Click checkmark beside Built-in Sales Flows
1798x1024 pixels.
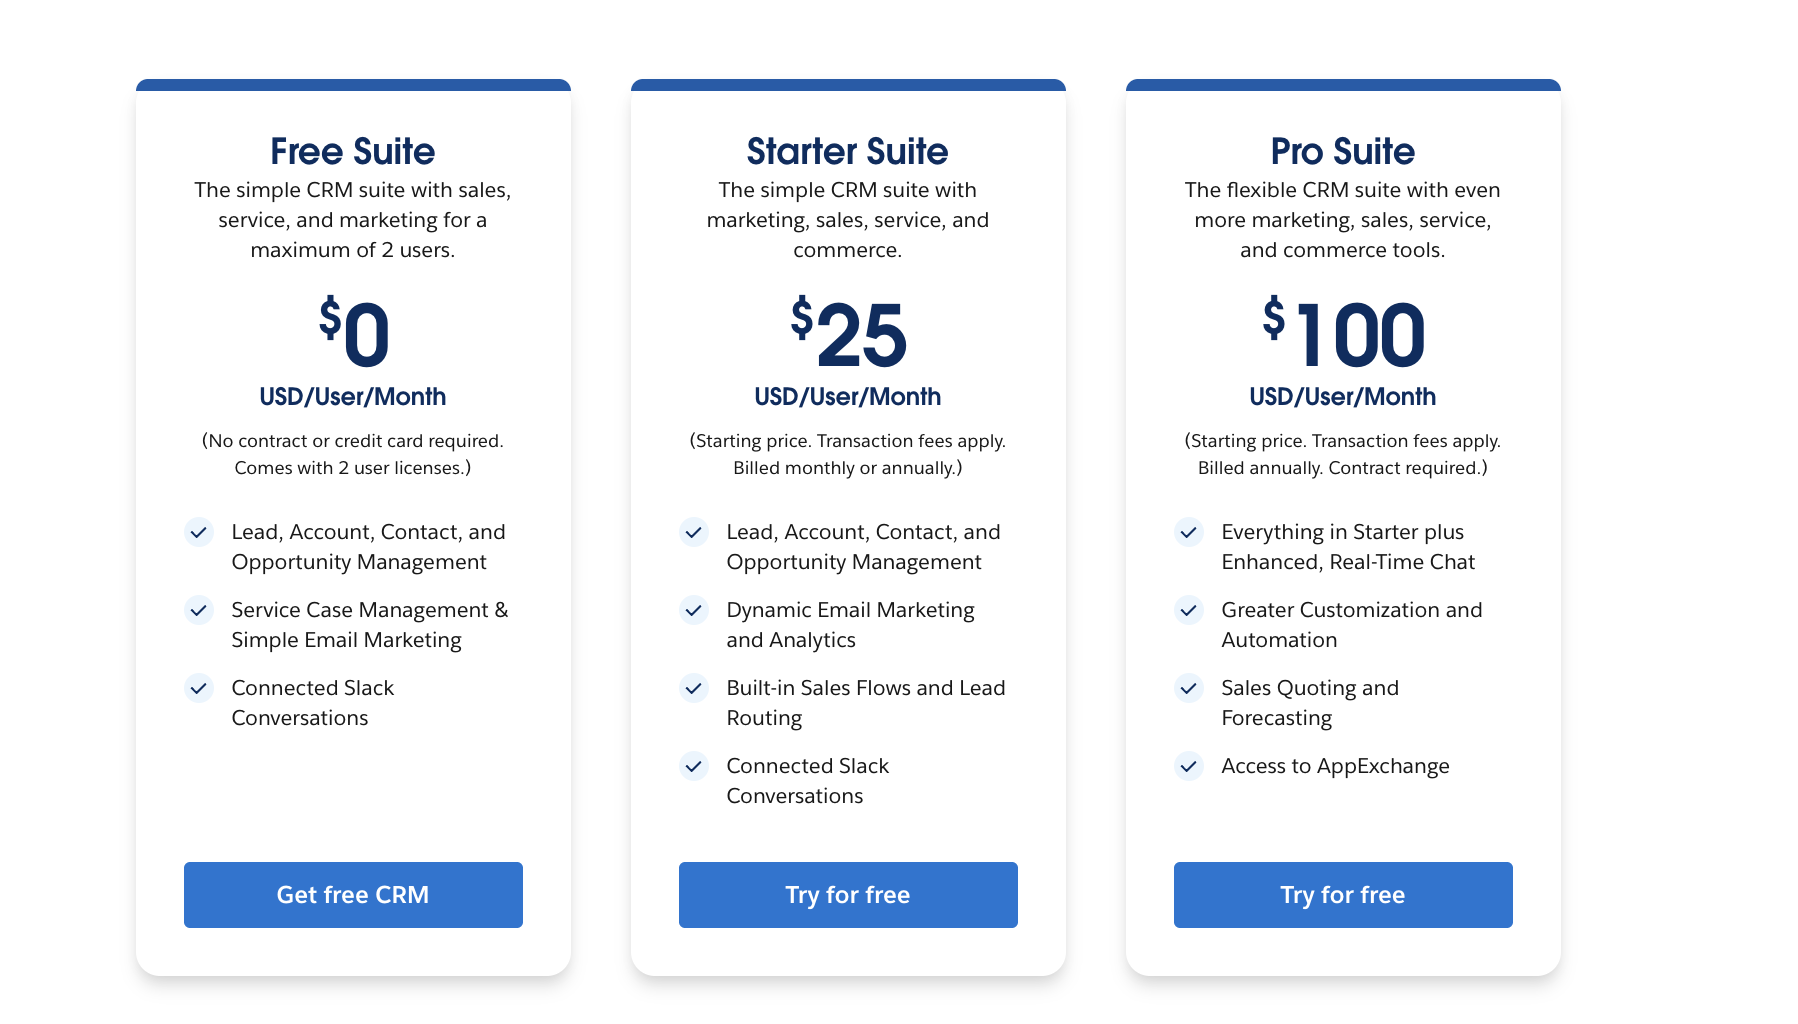tap(694, 688)
